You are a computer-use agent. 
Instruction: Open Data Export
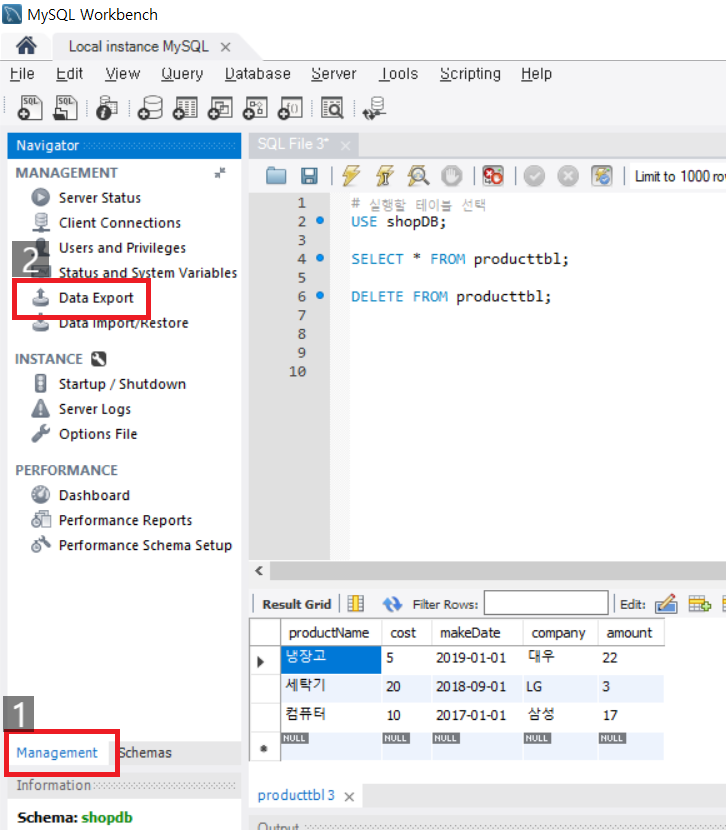tap(96, 297)
